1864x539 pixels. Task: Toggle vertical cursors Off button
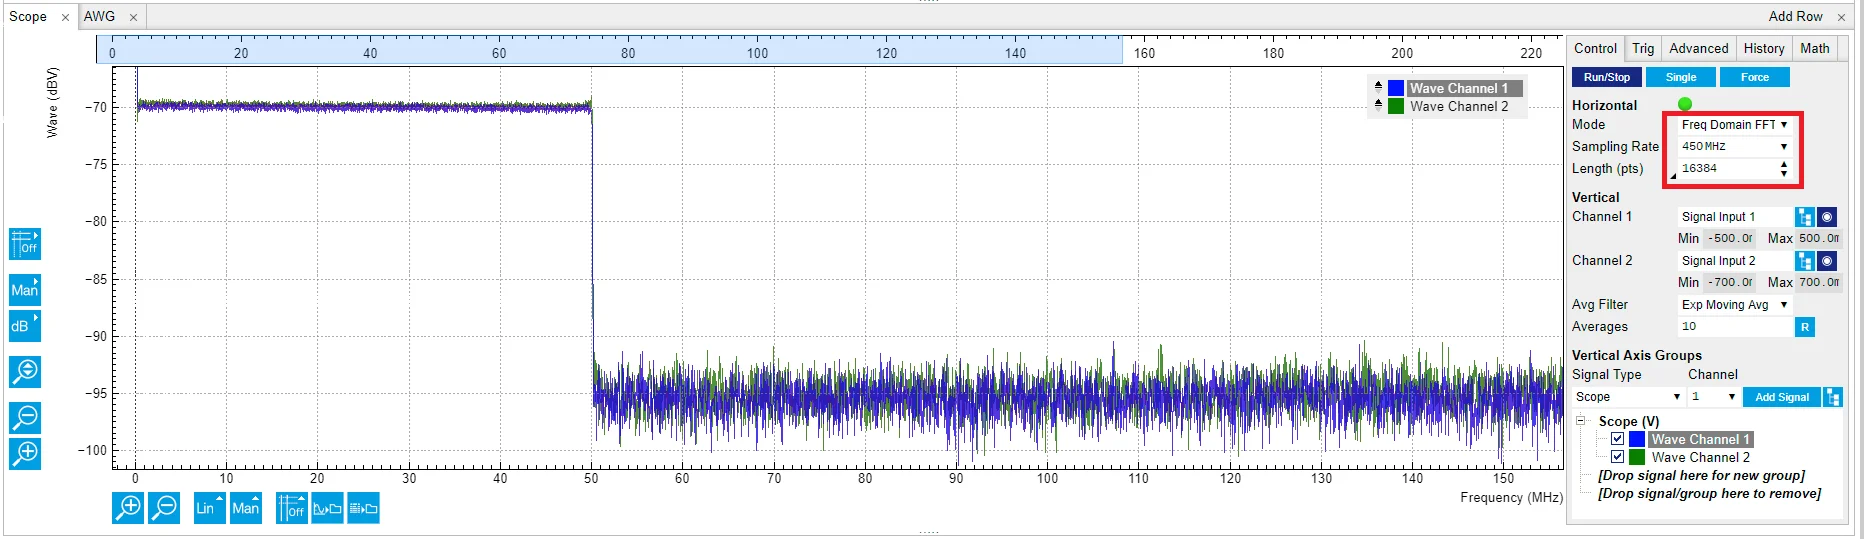[25, 244]
